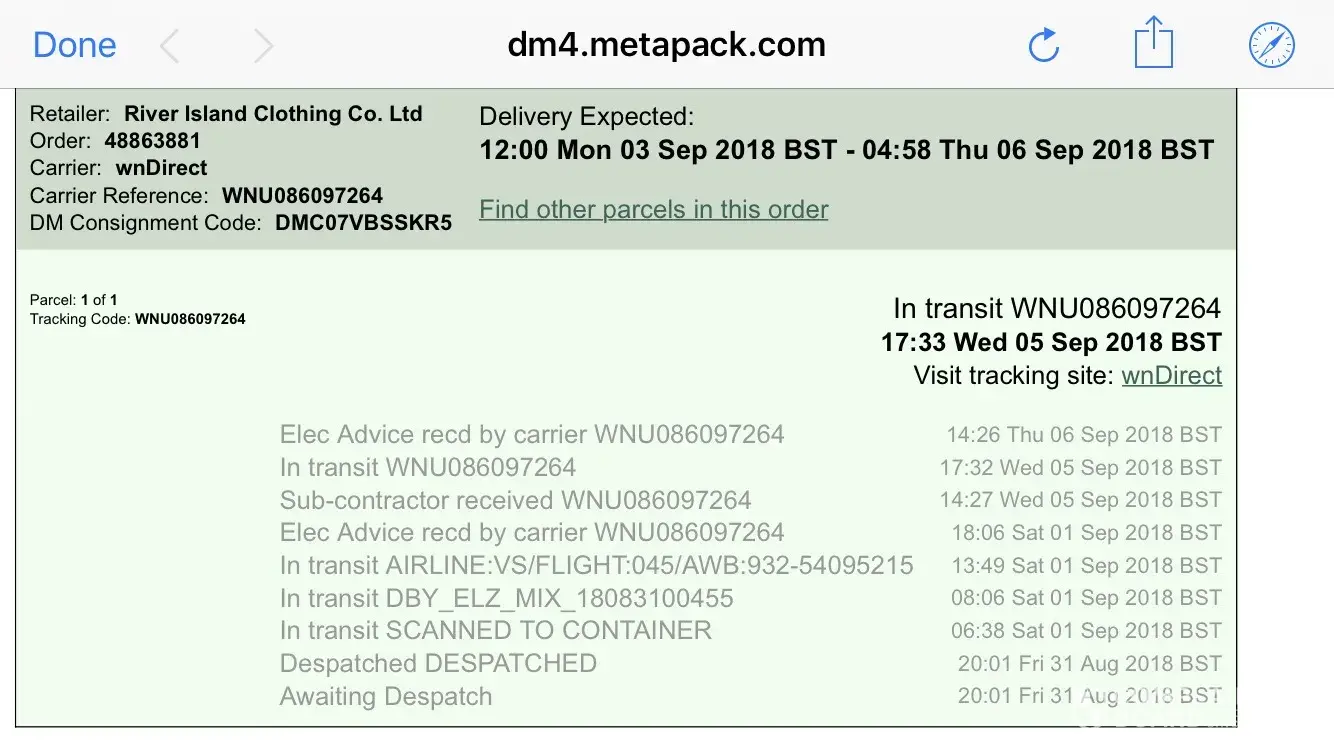This screenshot has height=750, width=1334.
Task: Go back with the left chevron
Action: 170,45
